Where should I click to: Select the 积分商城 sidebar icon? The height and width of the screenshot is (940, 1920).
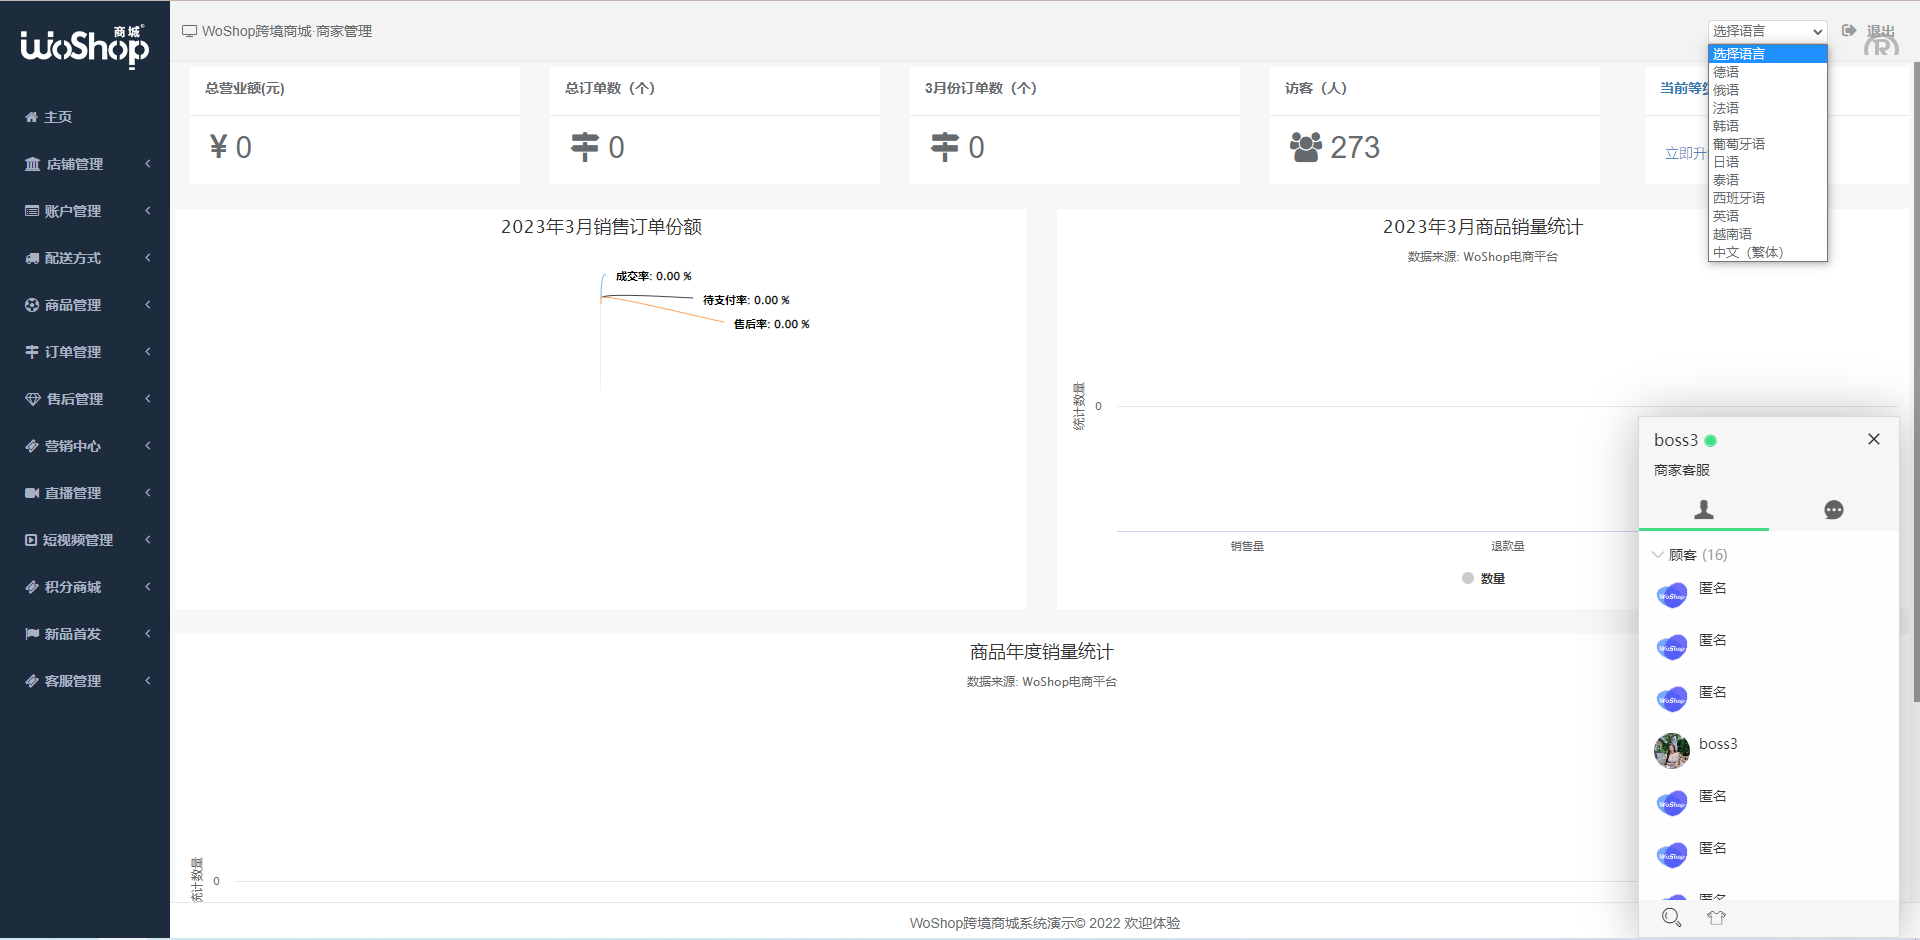[x=31, y=587]
